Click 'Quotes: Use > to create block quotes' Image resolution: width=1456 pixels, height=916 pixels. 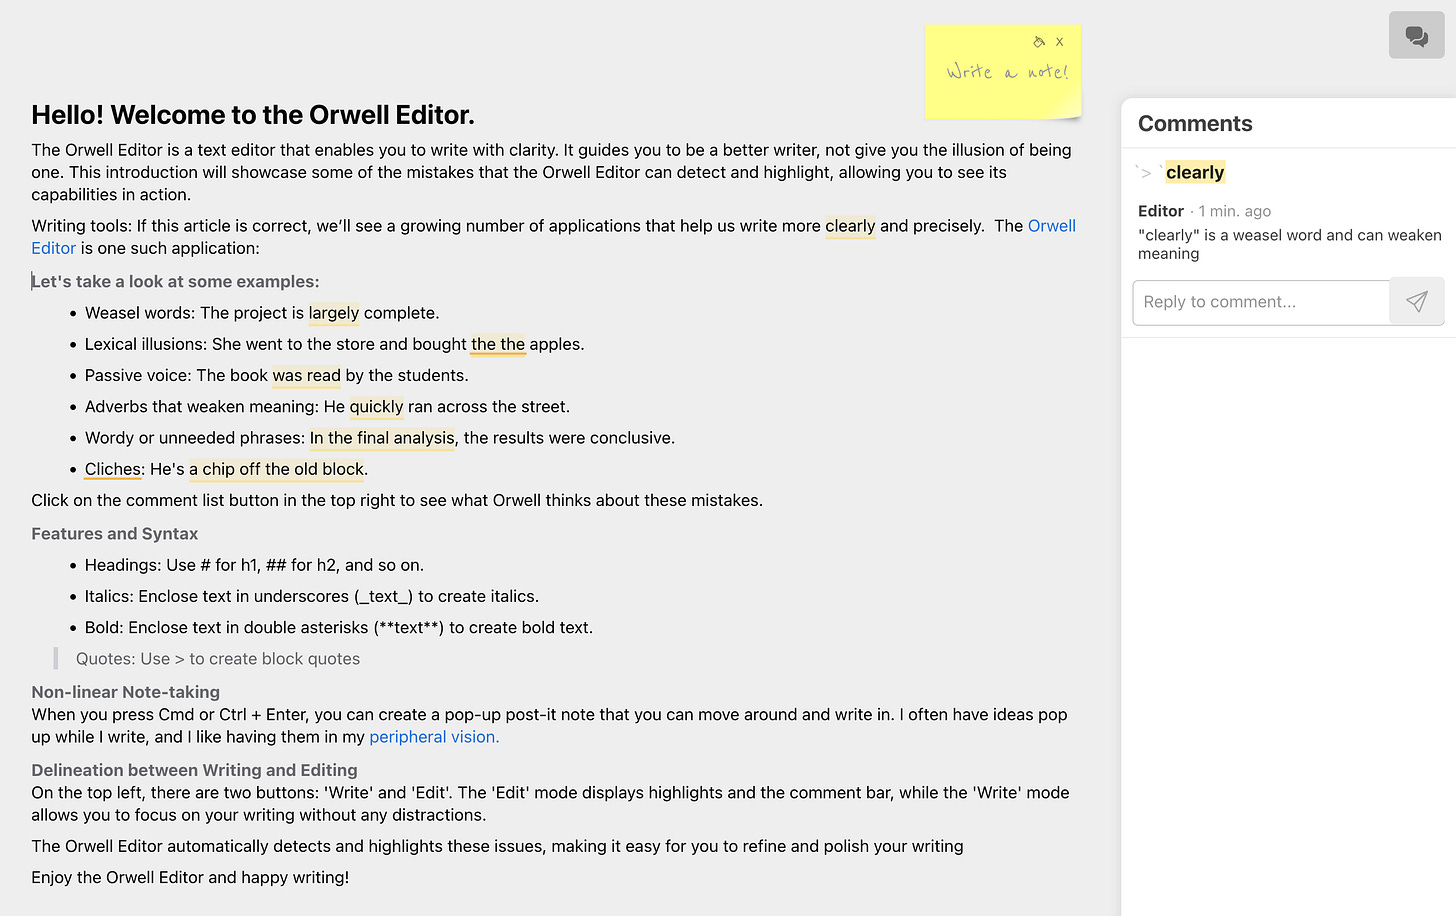pyautogui.click(x=218, y=659)
